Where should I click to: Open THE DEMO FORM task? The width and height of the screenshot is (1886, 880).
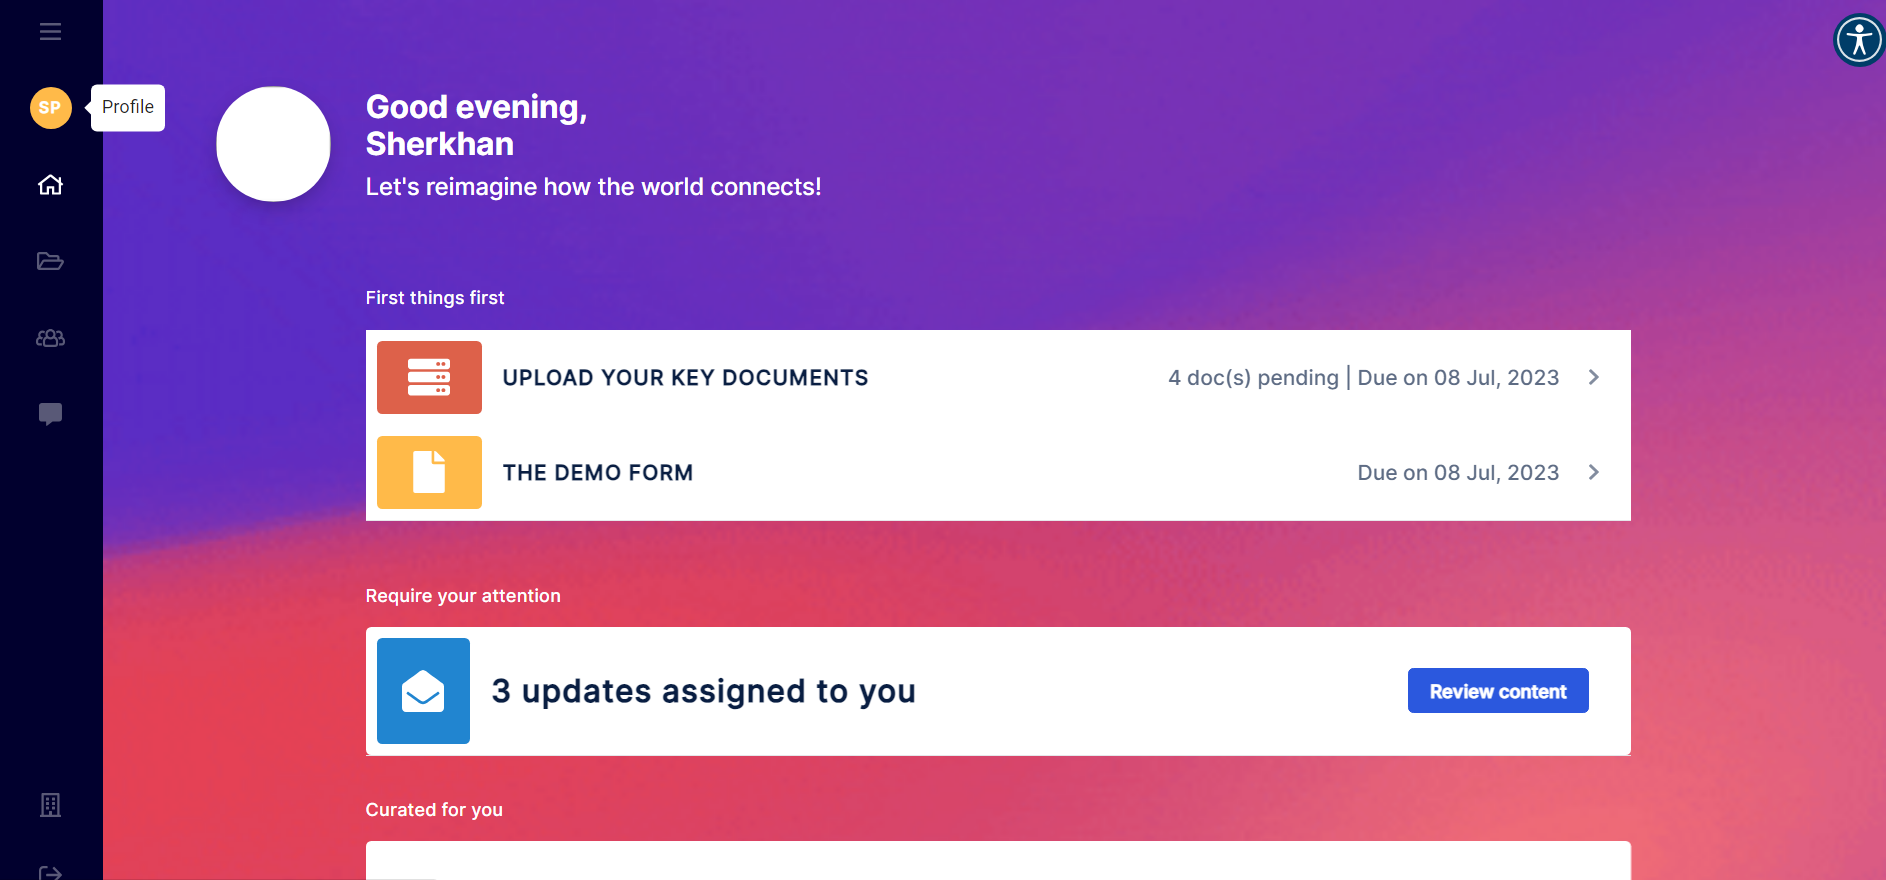pyautogui.click(x=998, y=473)
